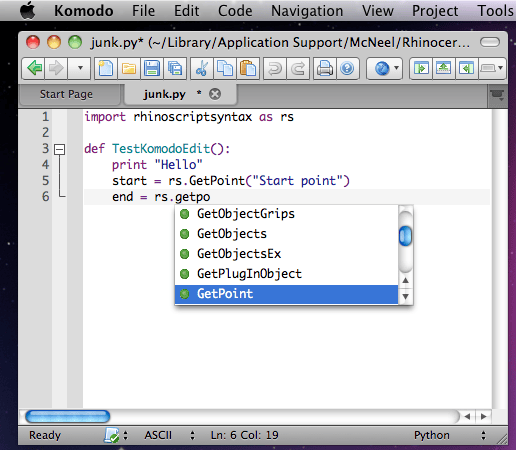This screenshot has width=516, height=450.
Task: Open the syntax check stepper in status bar
Action: [x=126, y=435]
